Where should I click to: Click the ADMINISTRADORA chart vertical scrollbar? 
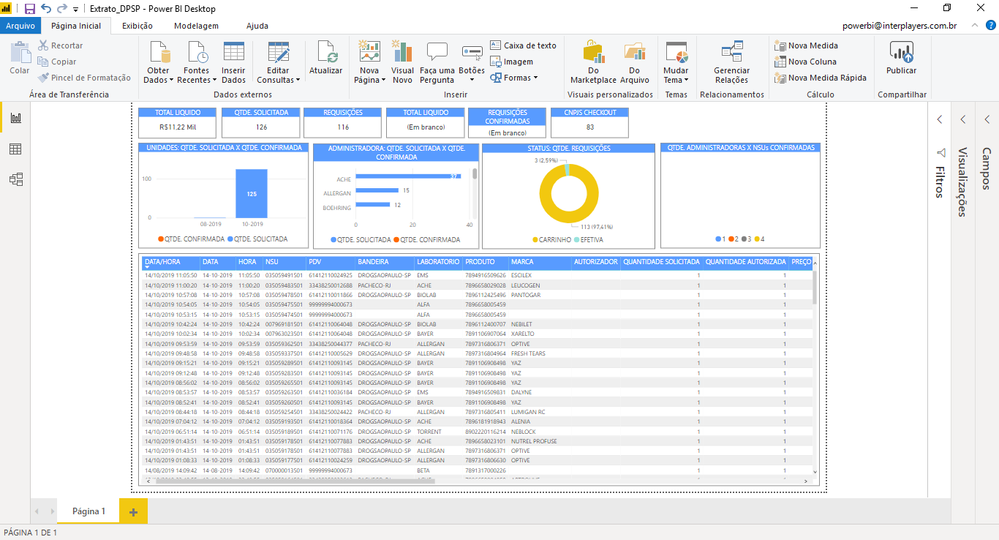coord(475,174)
